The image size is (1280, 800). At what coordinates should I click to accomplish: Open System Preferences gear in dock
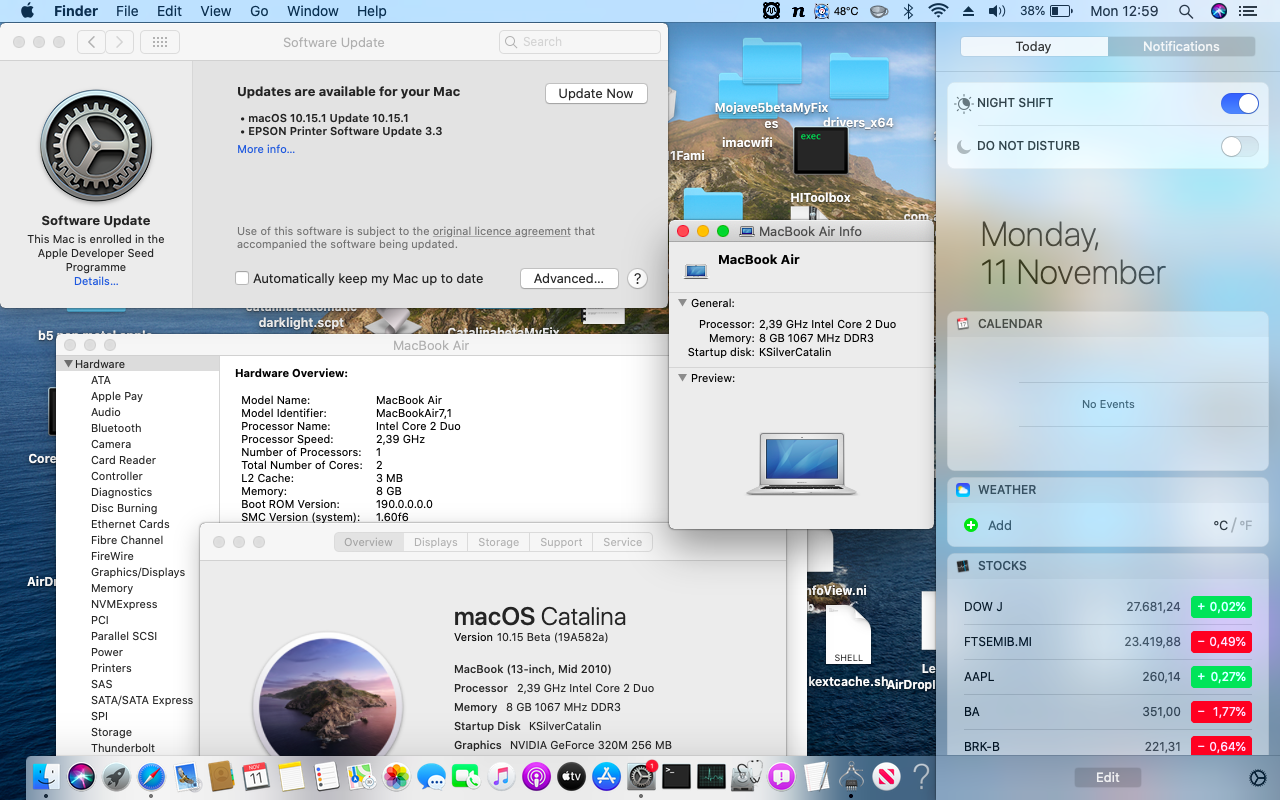pos(641,775)
